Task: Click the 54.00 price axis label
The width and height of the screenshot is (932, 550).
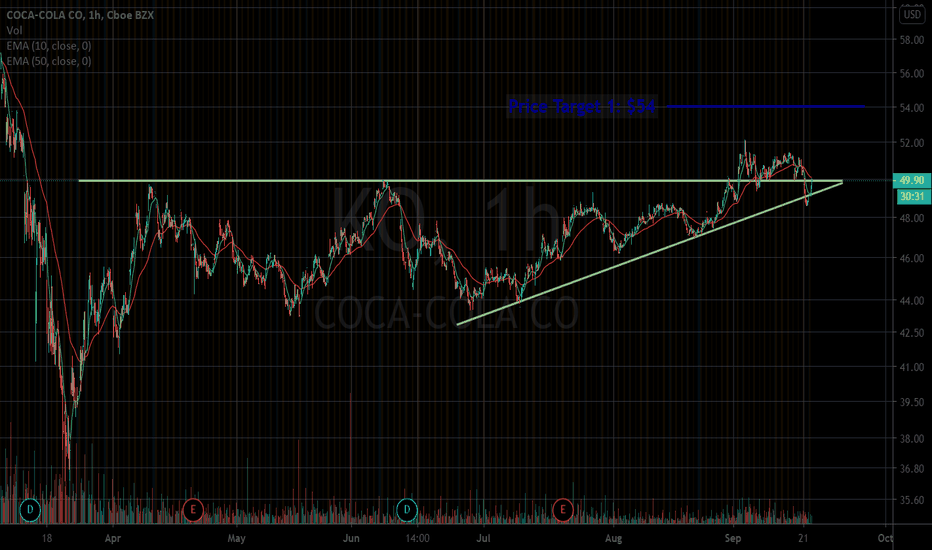Action: (912, 108)
